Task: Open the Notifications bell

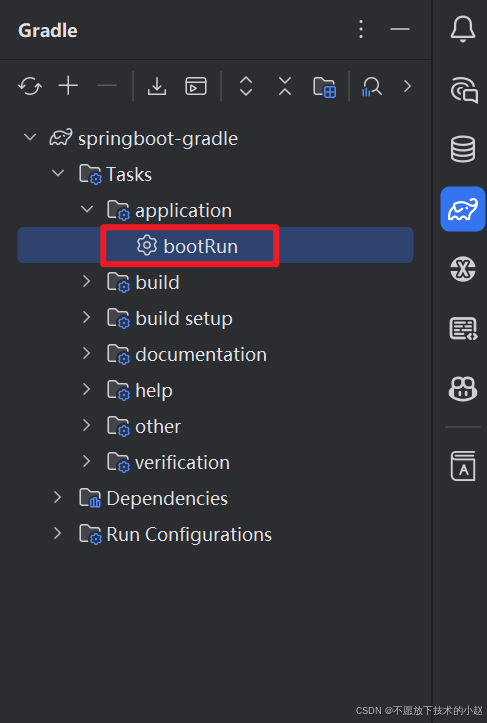Action: coord(463,30)
